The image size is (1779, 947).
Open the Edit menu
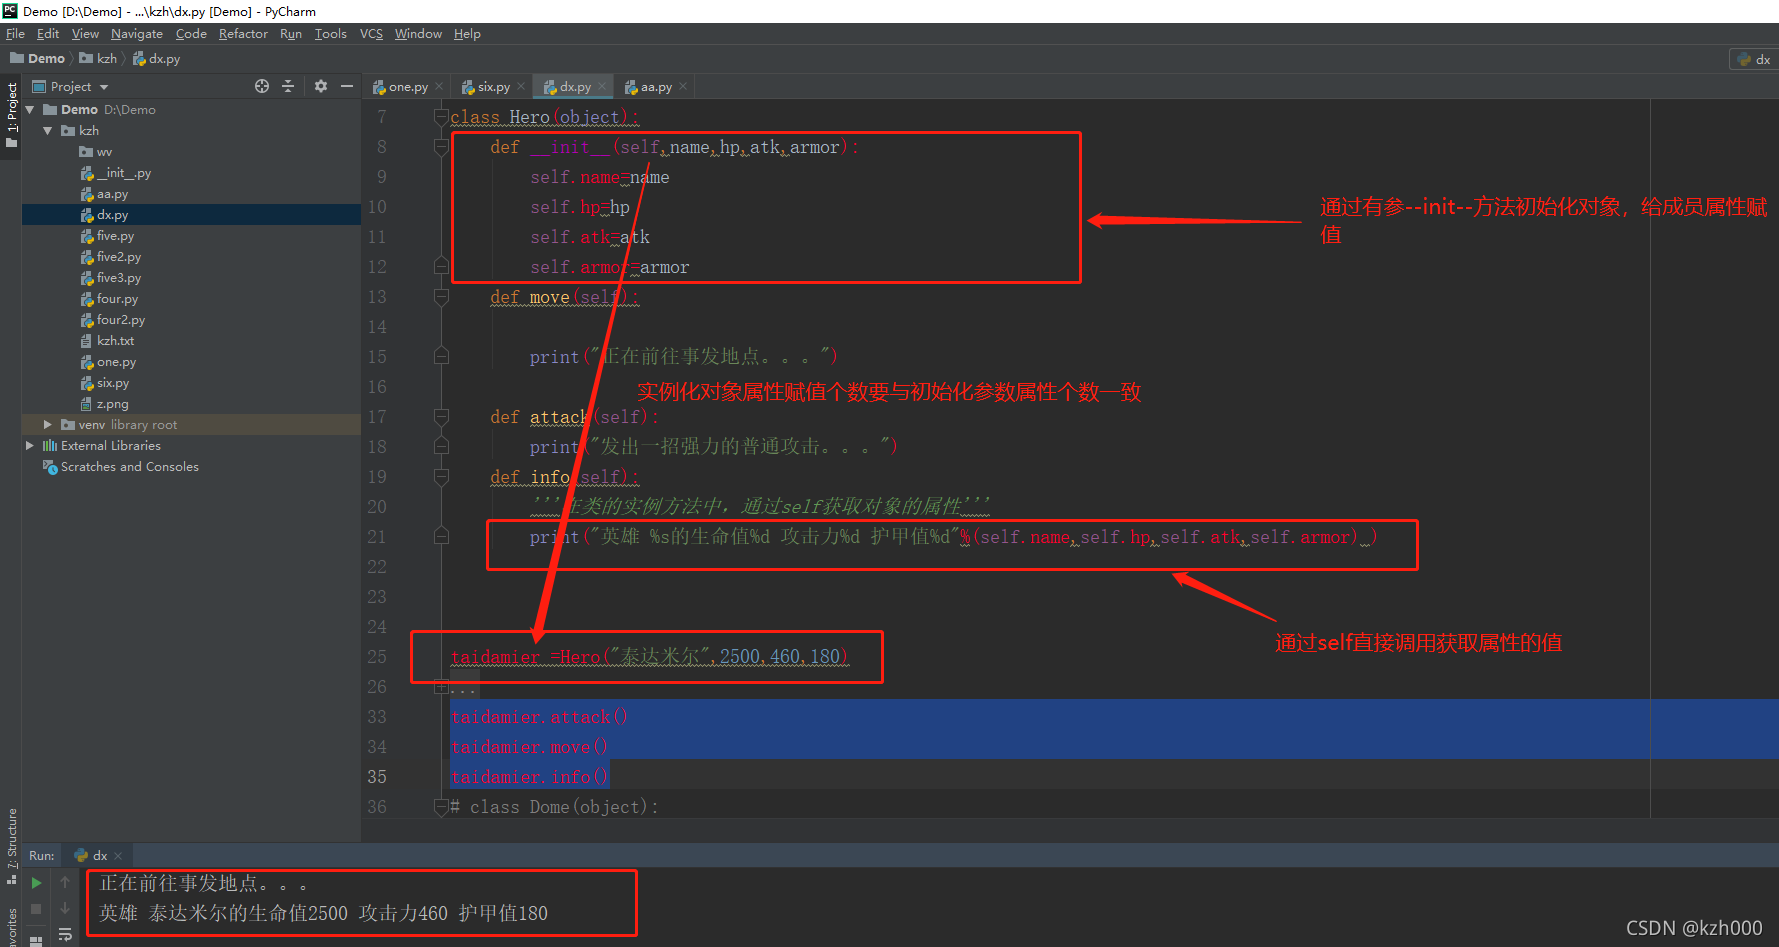click(48, 34)
